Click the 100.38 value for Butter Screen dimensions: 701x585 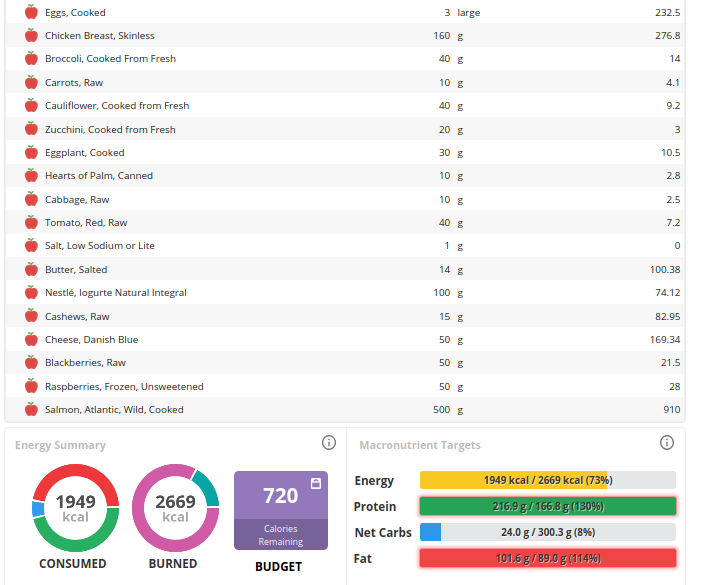click(665, 270)
